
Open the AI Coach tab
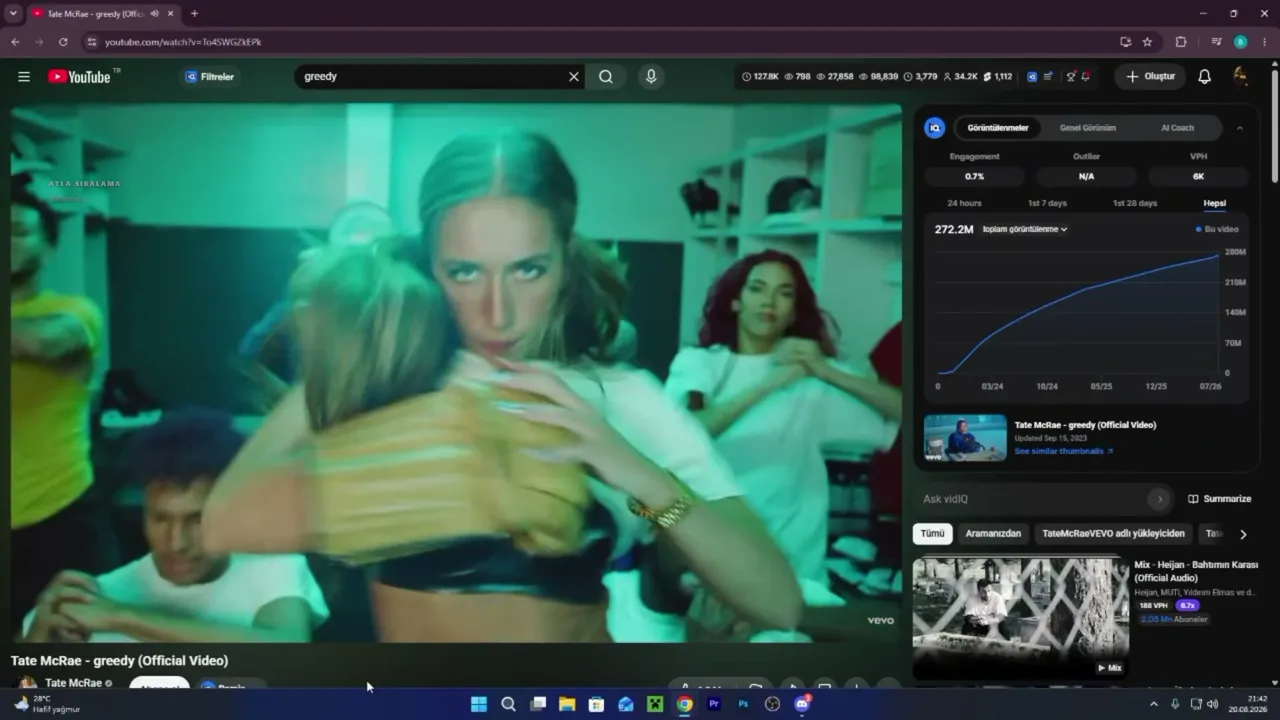pos(1177,128)
